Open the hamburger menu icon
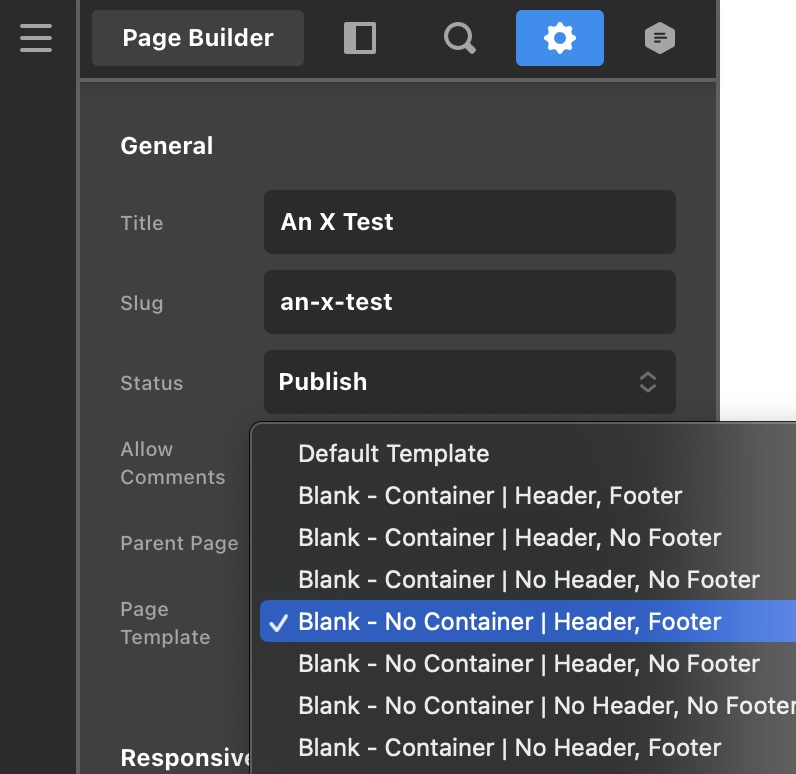The image size is (796, 774). pos(36,38)
